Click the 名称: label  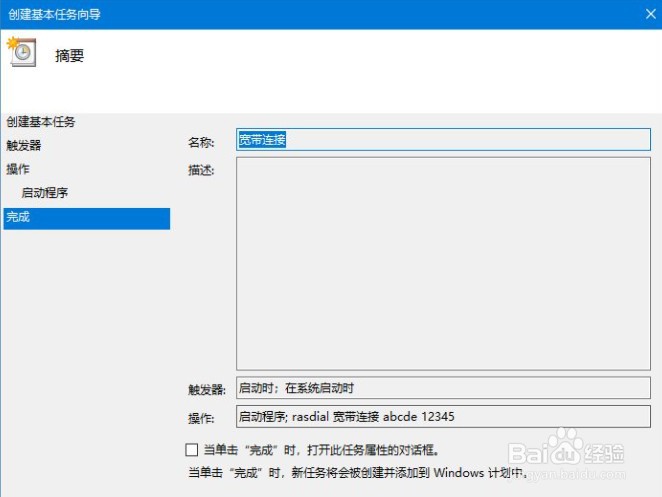pos(201,142)
